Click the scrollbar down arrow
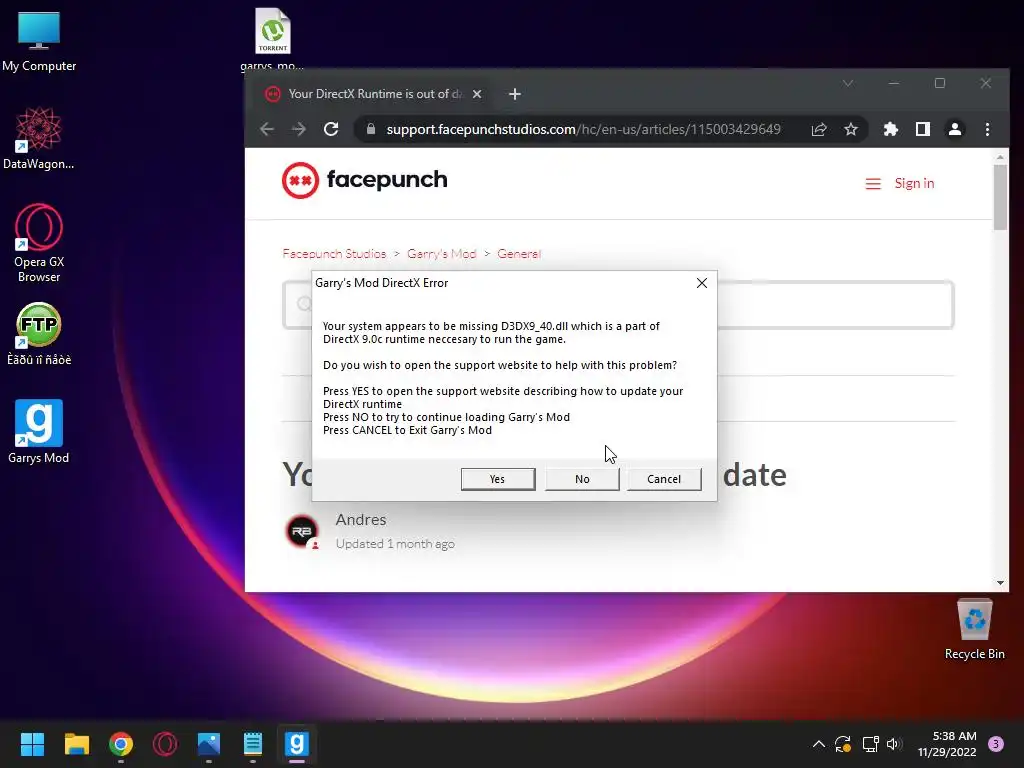 click(1000, 583)
